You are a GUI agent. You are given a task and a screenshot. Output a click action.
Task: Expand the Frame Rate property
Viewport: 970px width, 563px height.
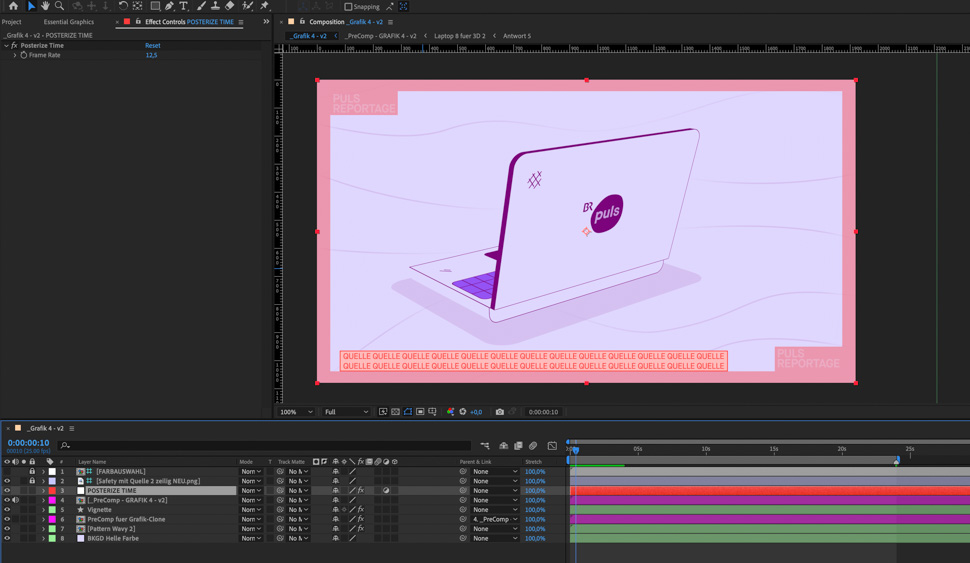click(15, 55)
